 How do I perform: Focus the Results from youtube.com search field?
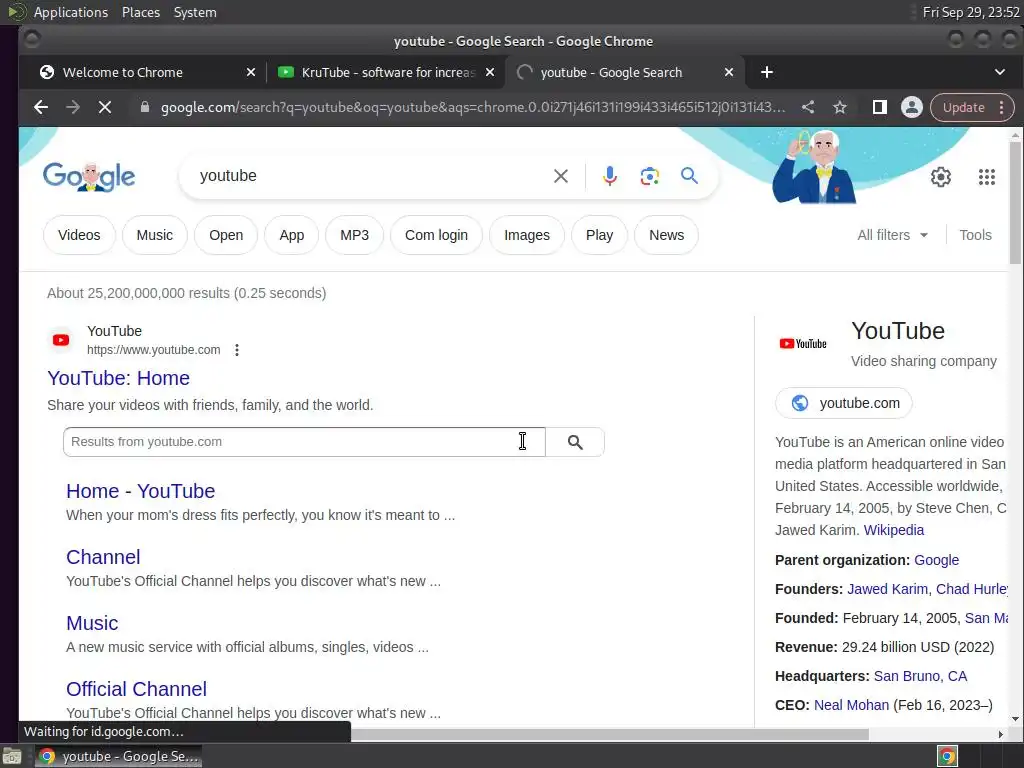pyautogui.click(x=304, y=442)
